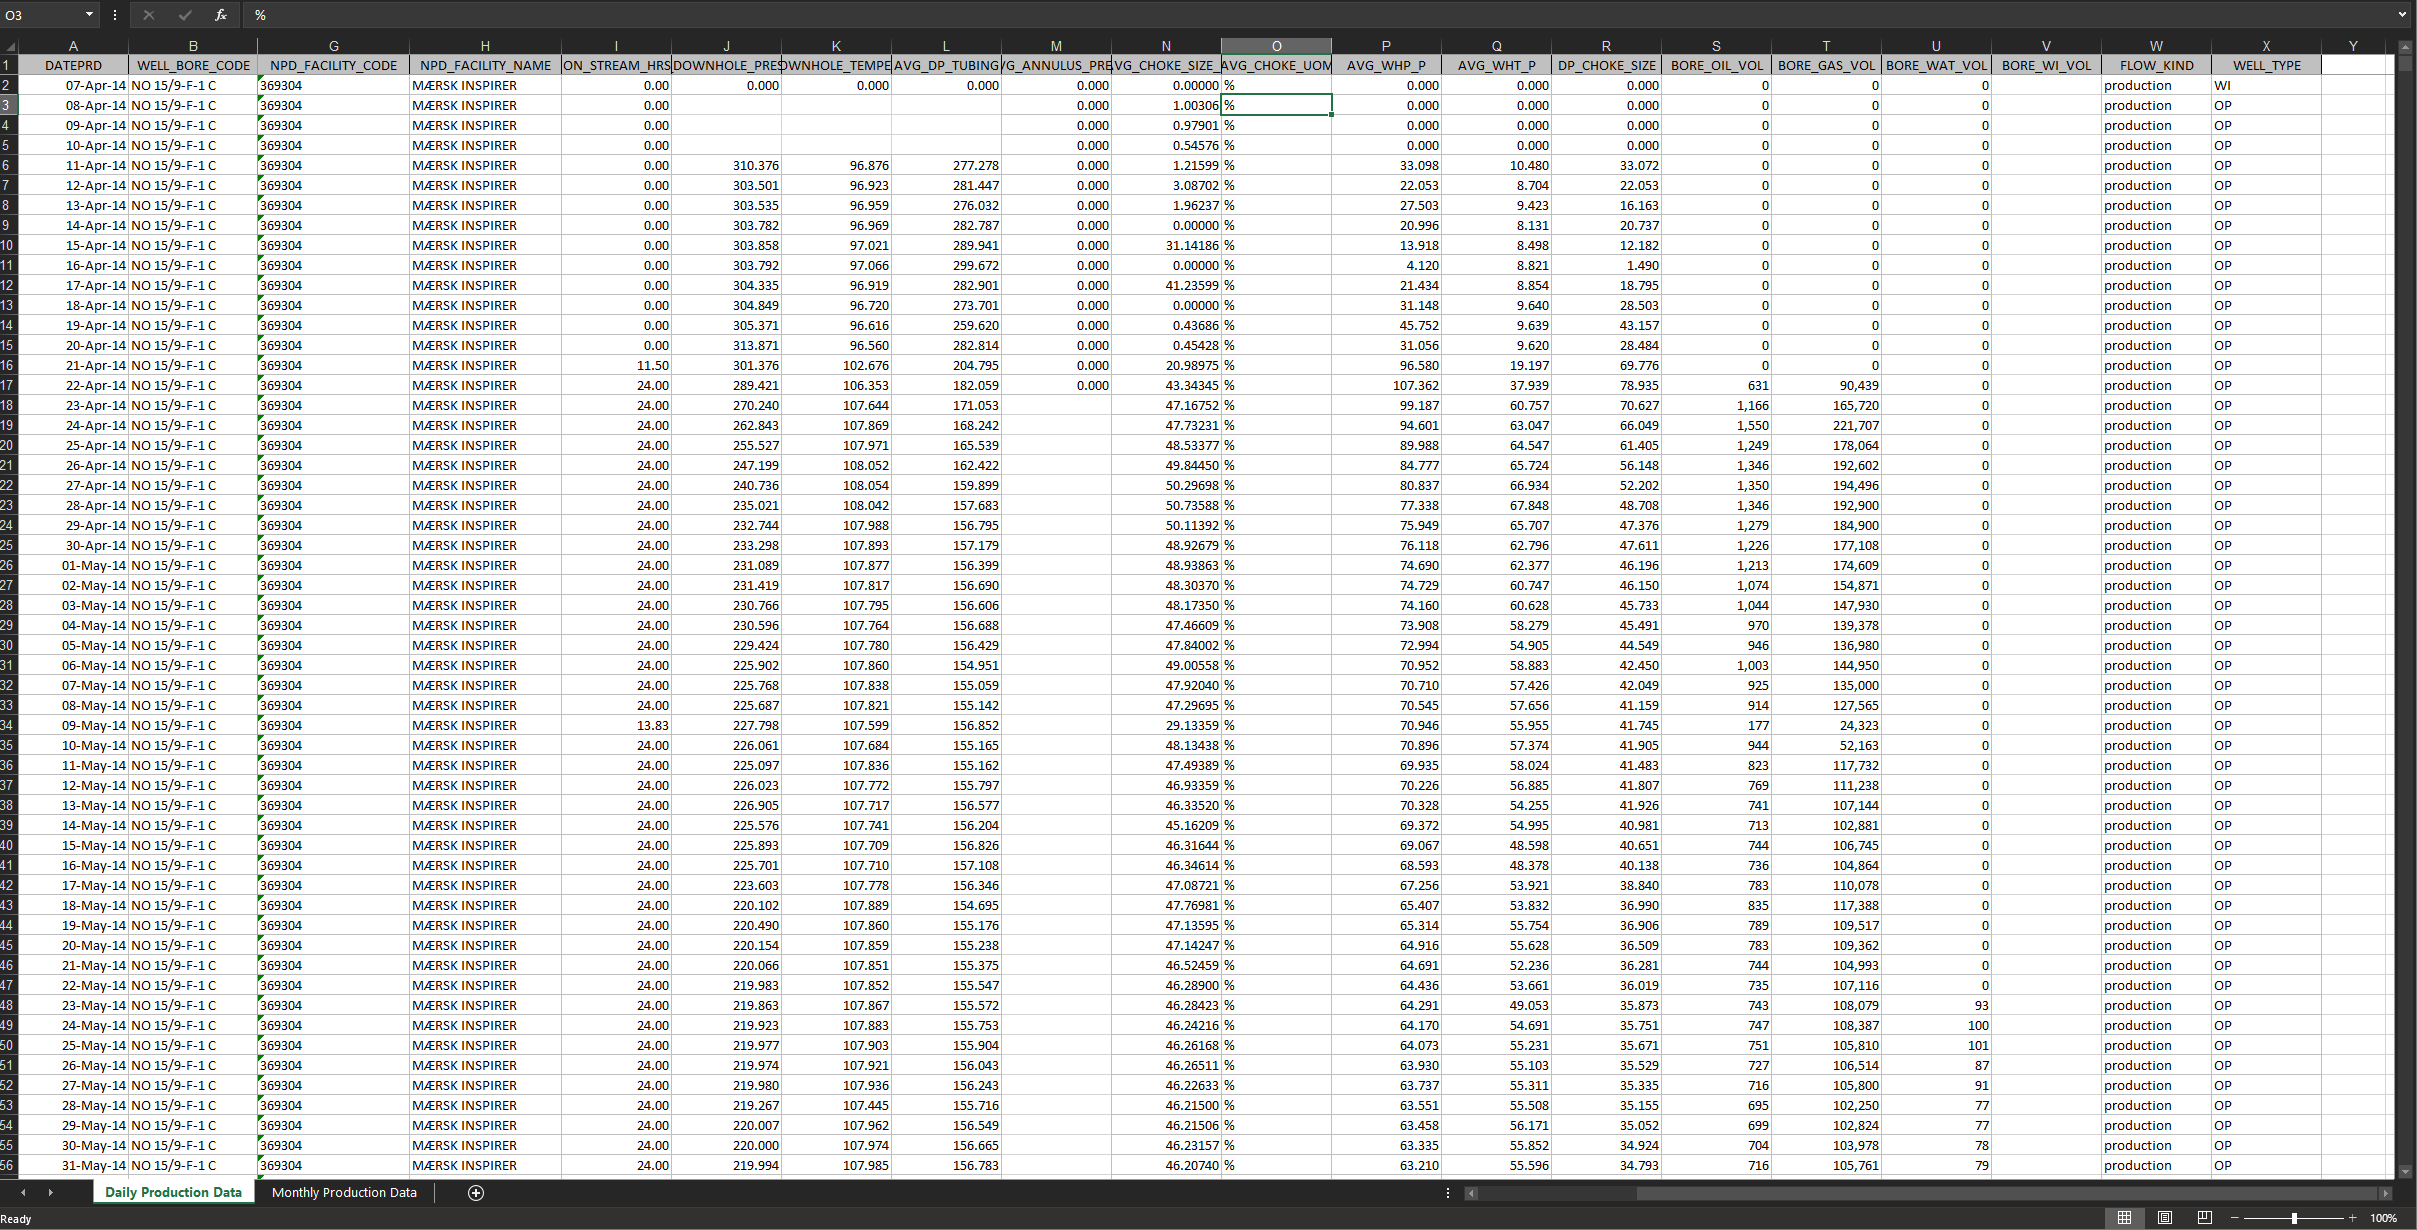Expand the formula bar with the chevron
2417x1230 pixels.
coord(2403,15)
